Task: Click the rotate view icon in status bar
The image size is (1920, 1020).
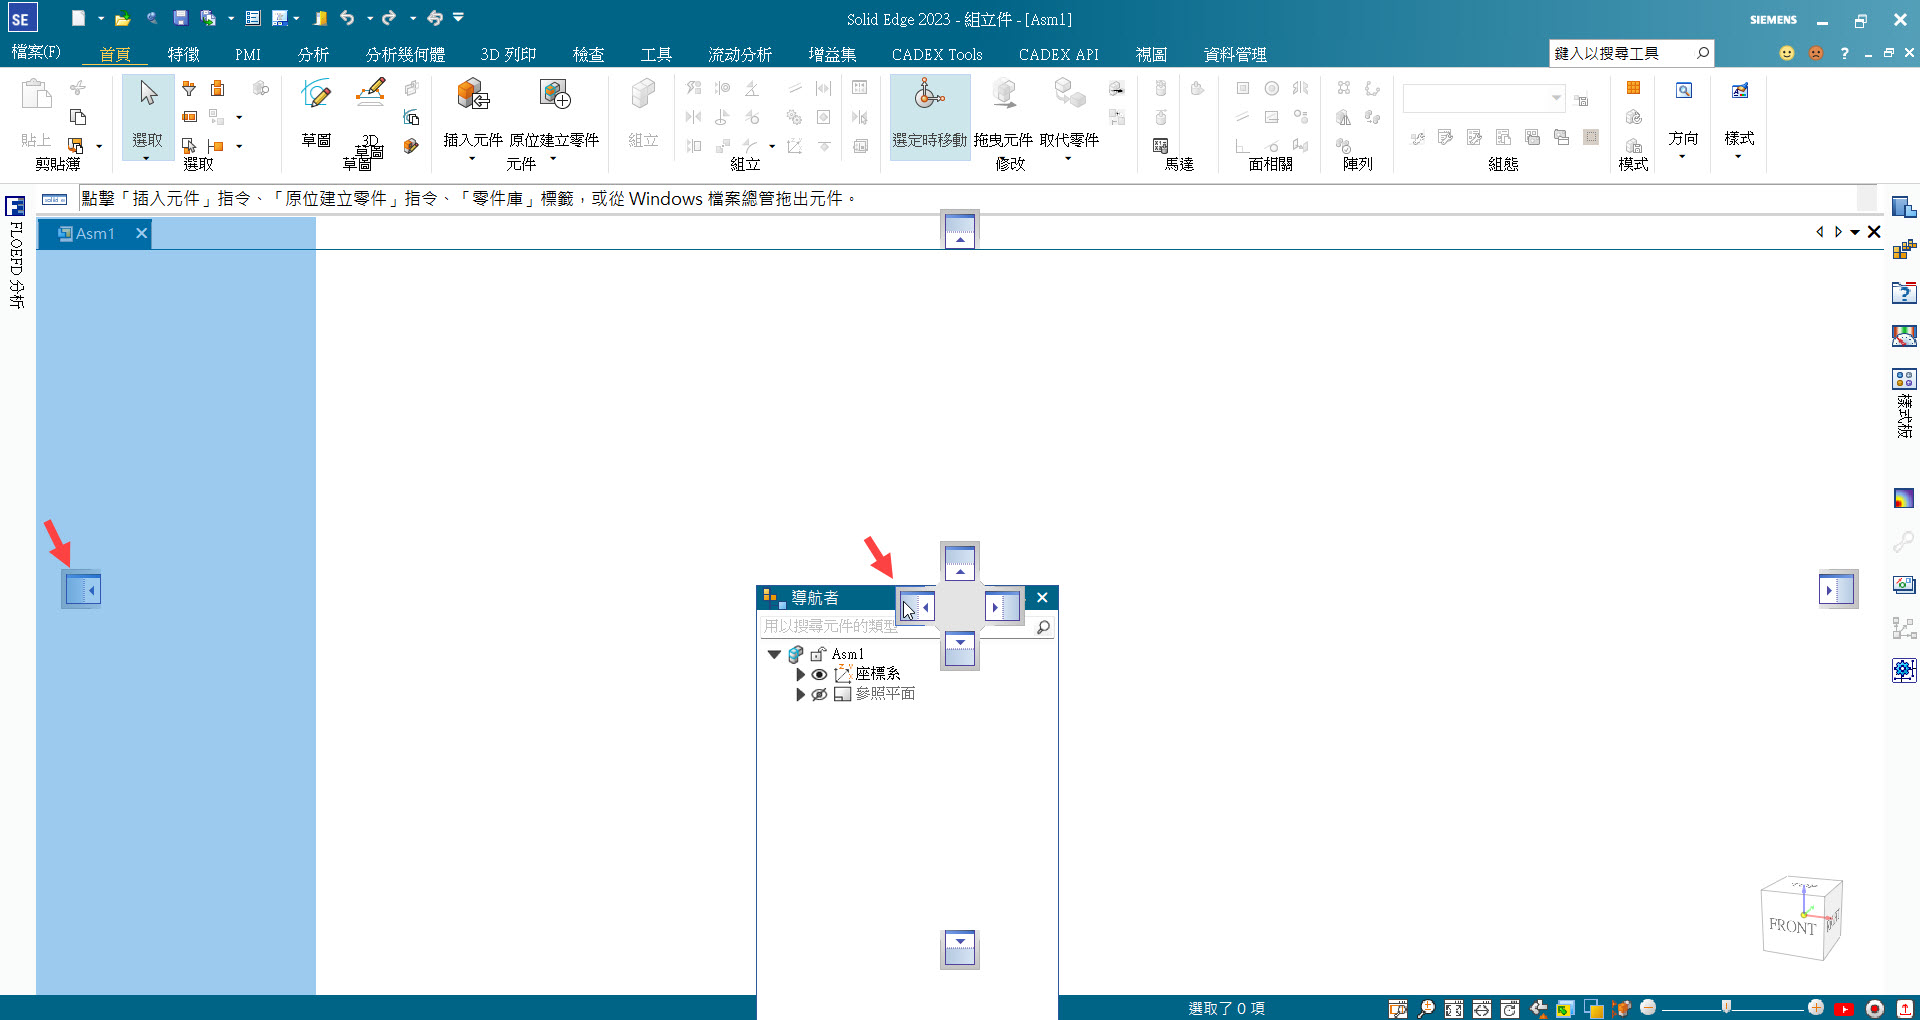Action: click(x=1510, y=1008)
